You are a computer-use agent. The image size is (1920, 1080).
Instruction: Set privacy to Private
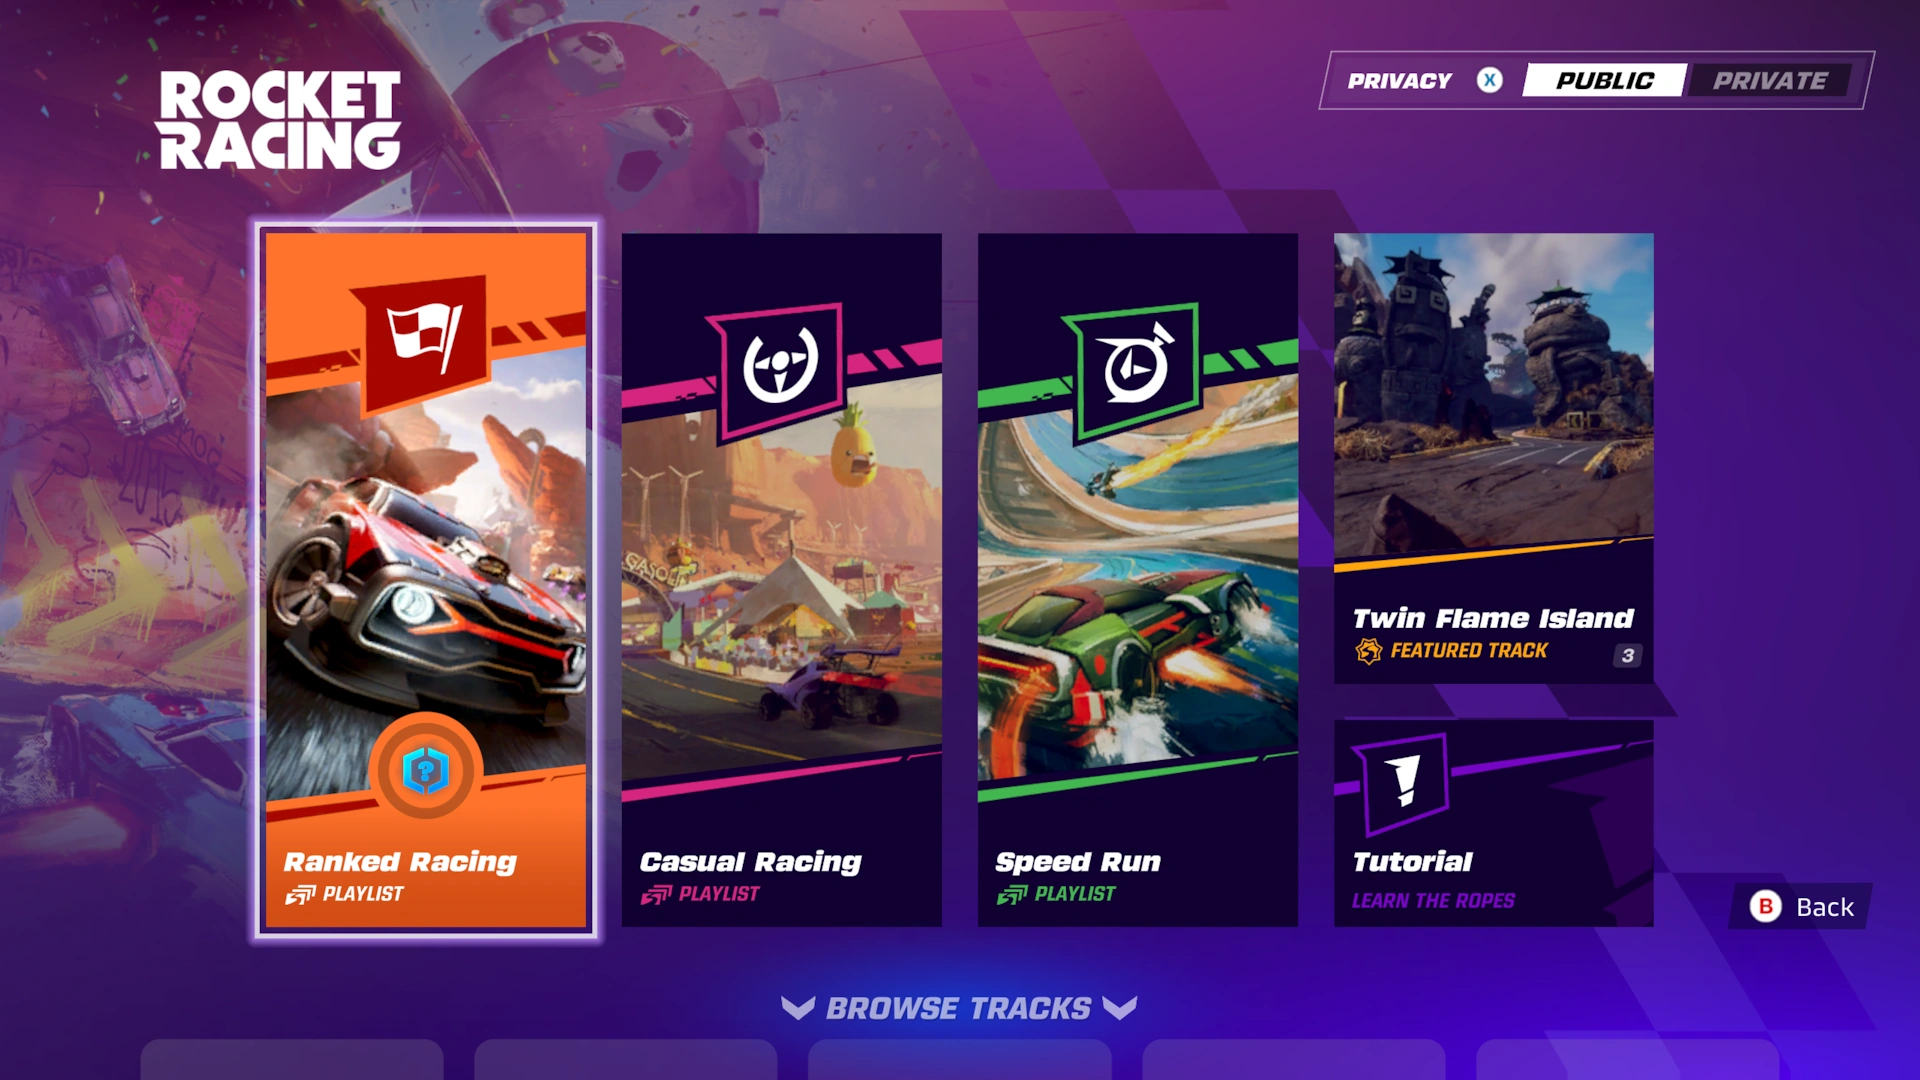[1770, 80]
